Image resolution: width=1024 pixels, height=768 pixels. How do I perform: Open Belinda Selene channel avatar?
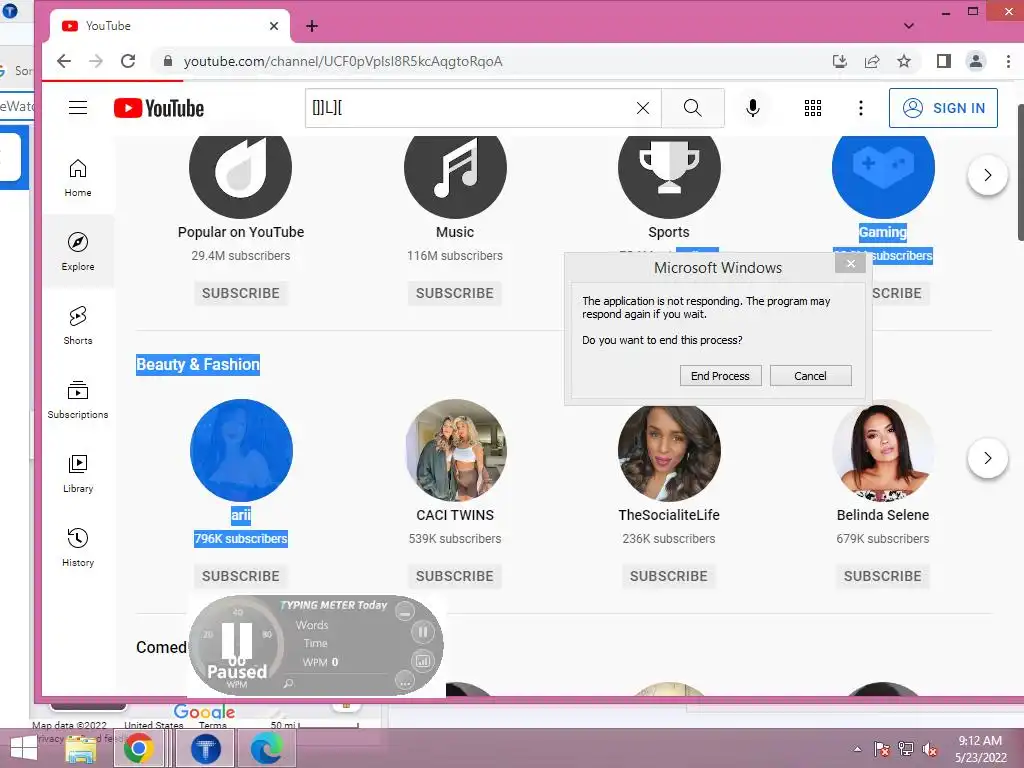883,451
